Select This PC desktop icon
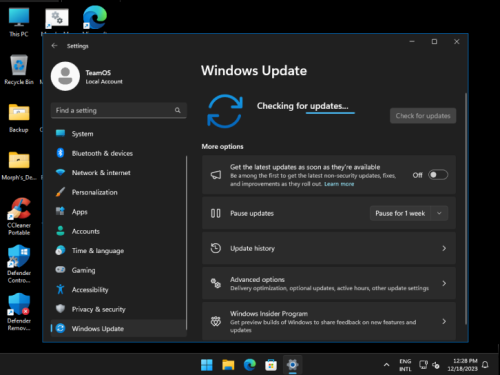The image size is (500, 375). 19,22
